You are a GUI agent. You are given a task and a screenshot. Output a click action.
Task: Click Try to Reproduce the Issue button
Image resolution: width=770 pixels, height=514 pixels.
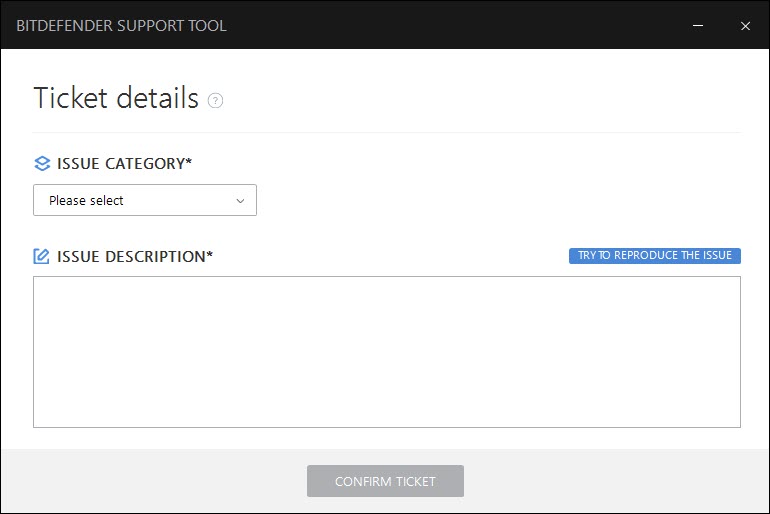tap(655, 256)
